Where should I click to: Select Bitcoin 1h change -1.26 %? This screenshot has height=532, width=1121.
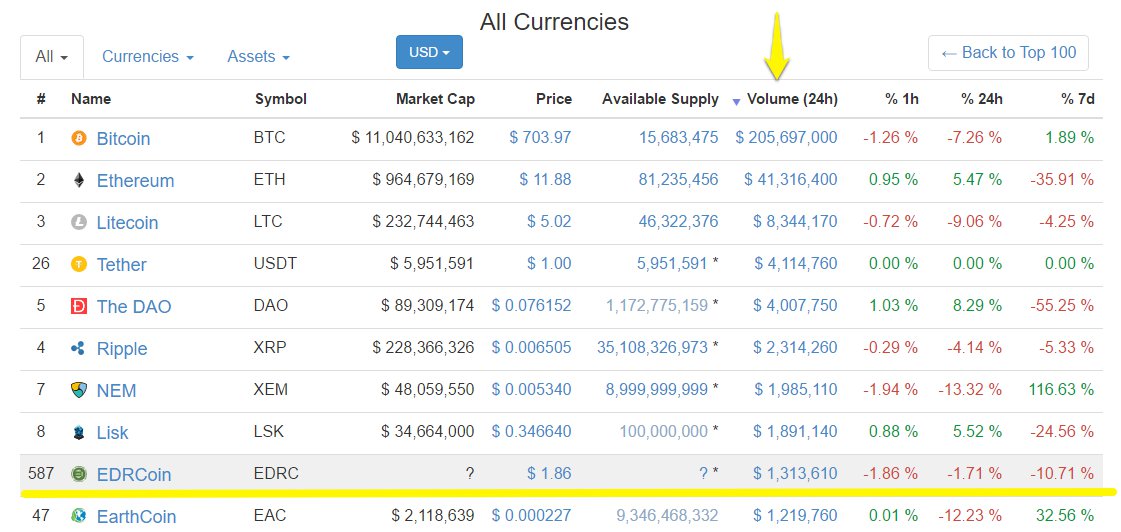coord(891,137)
